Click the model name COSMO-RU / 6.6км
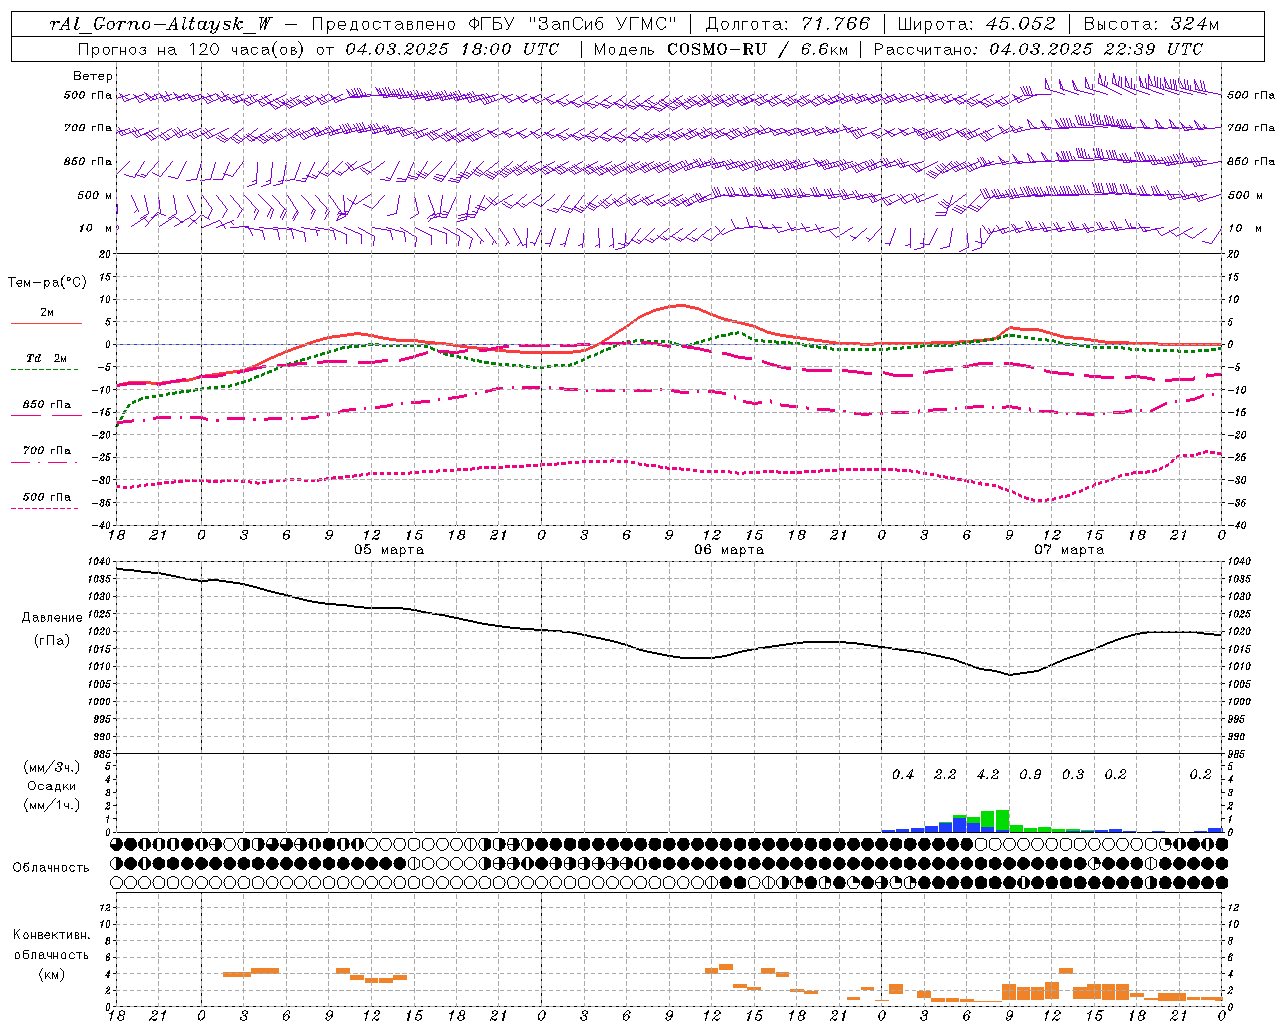 (757, 49)
